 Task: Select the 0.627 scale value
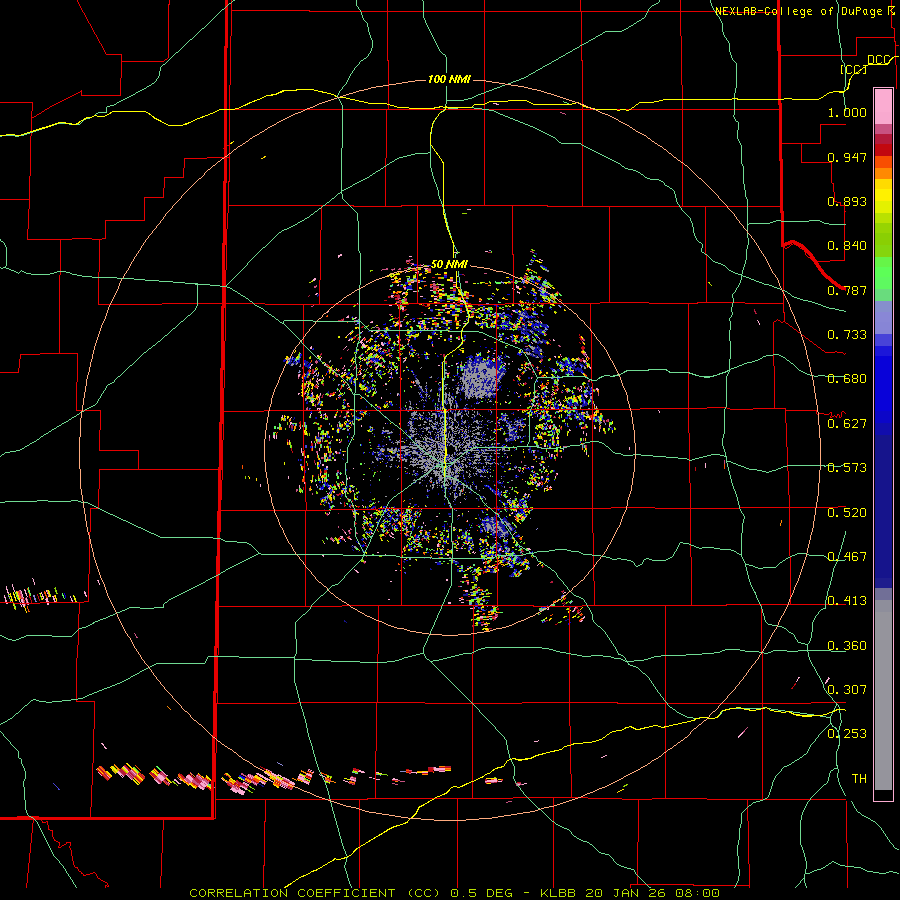point(847,424)
